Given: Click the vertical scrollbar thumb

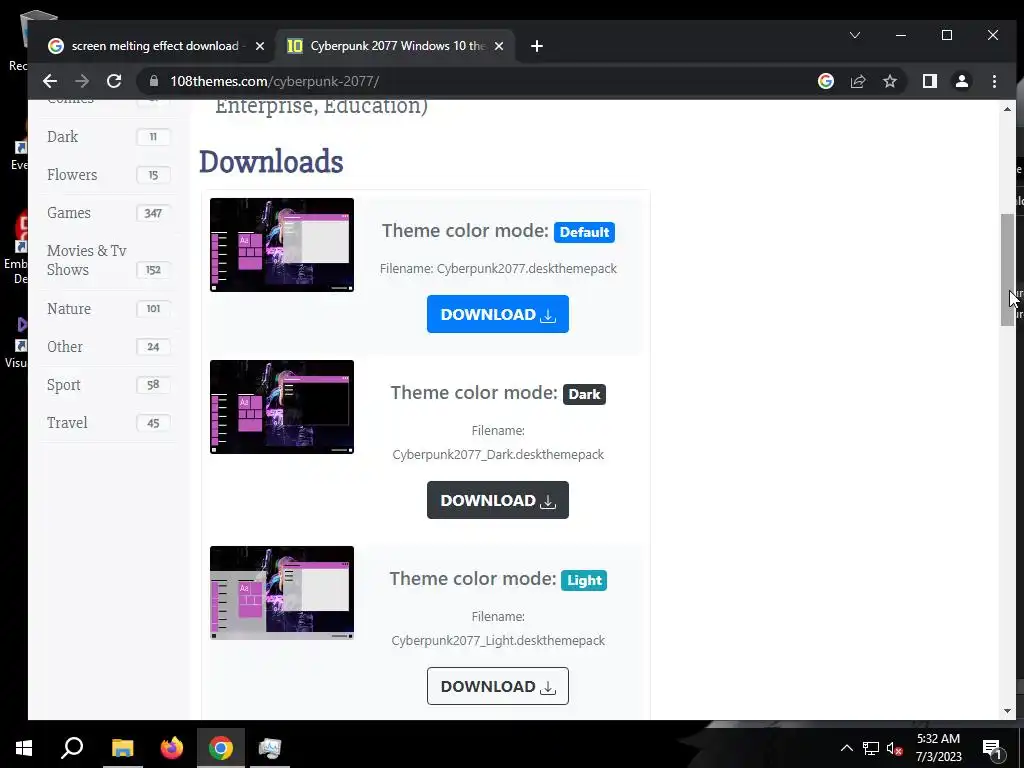Looking at the screenshot, I should click(1007, 270).
